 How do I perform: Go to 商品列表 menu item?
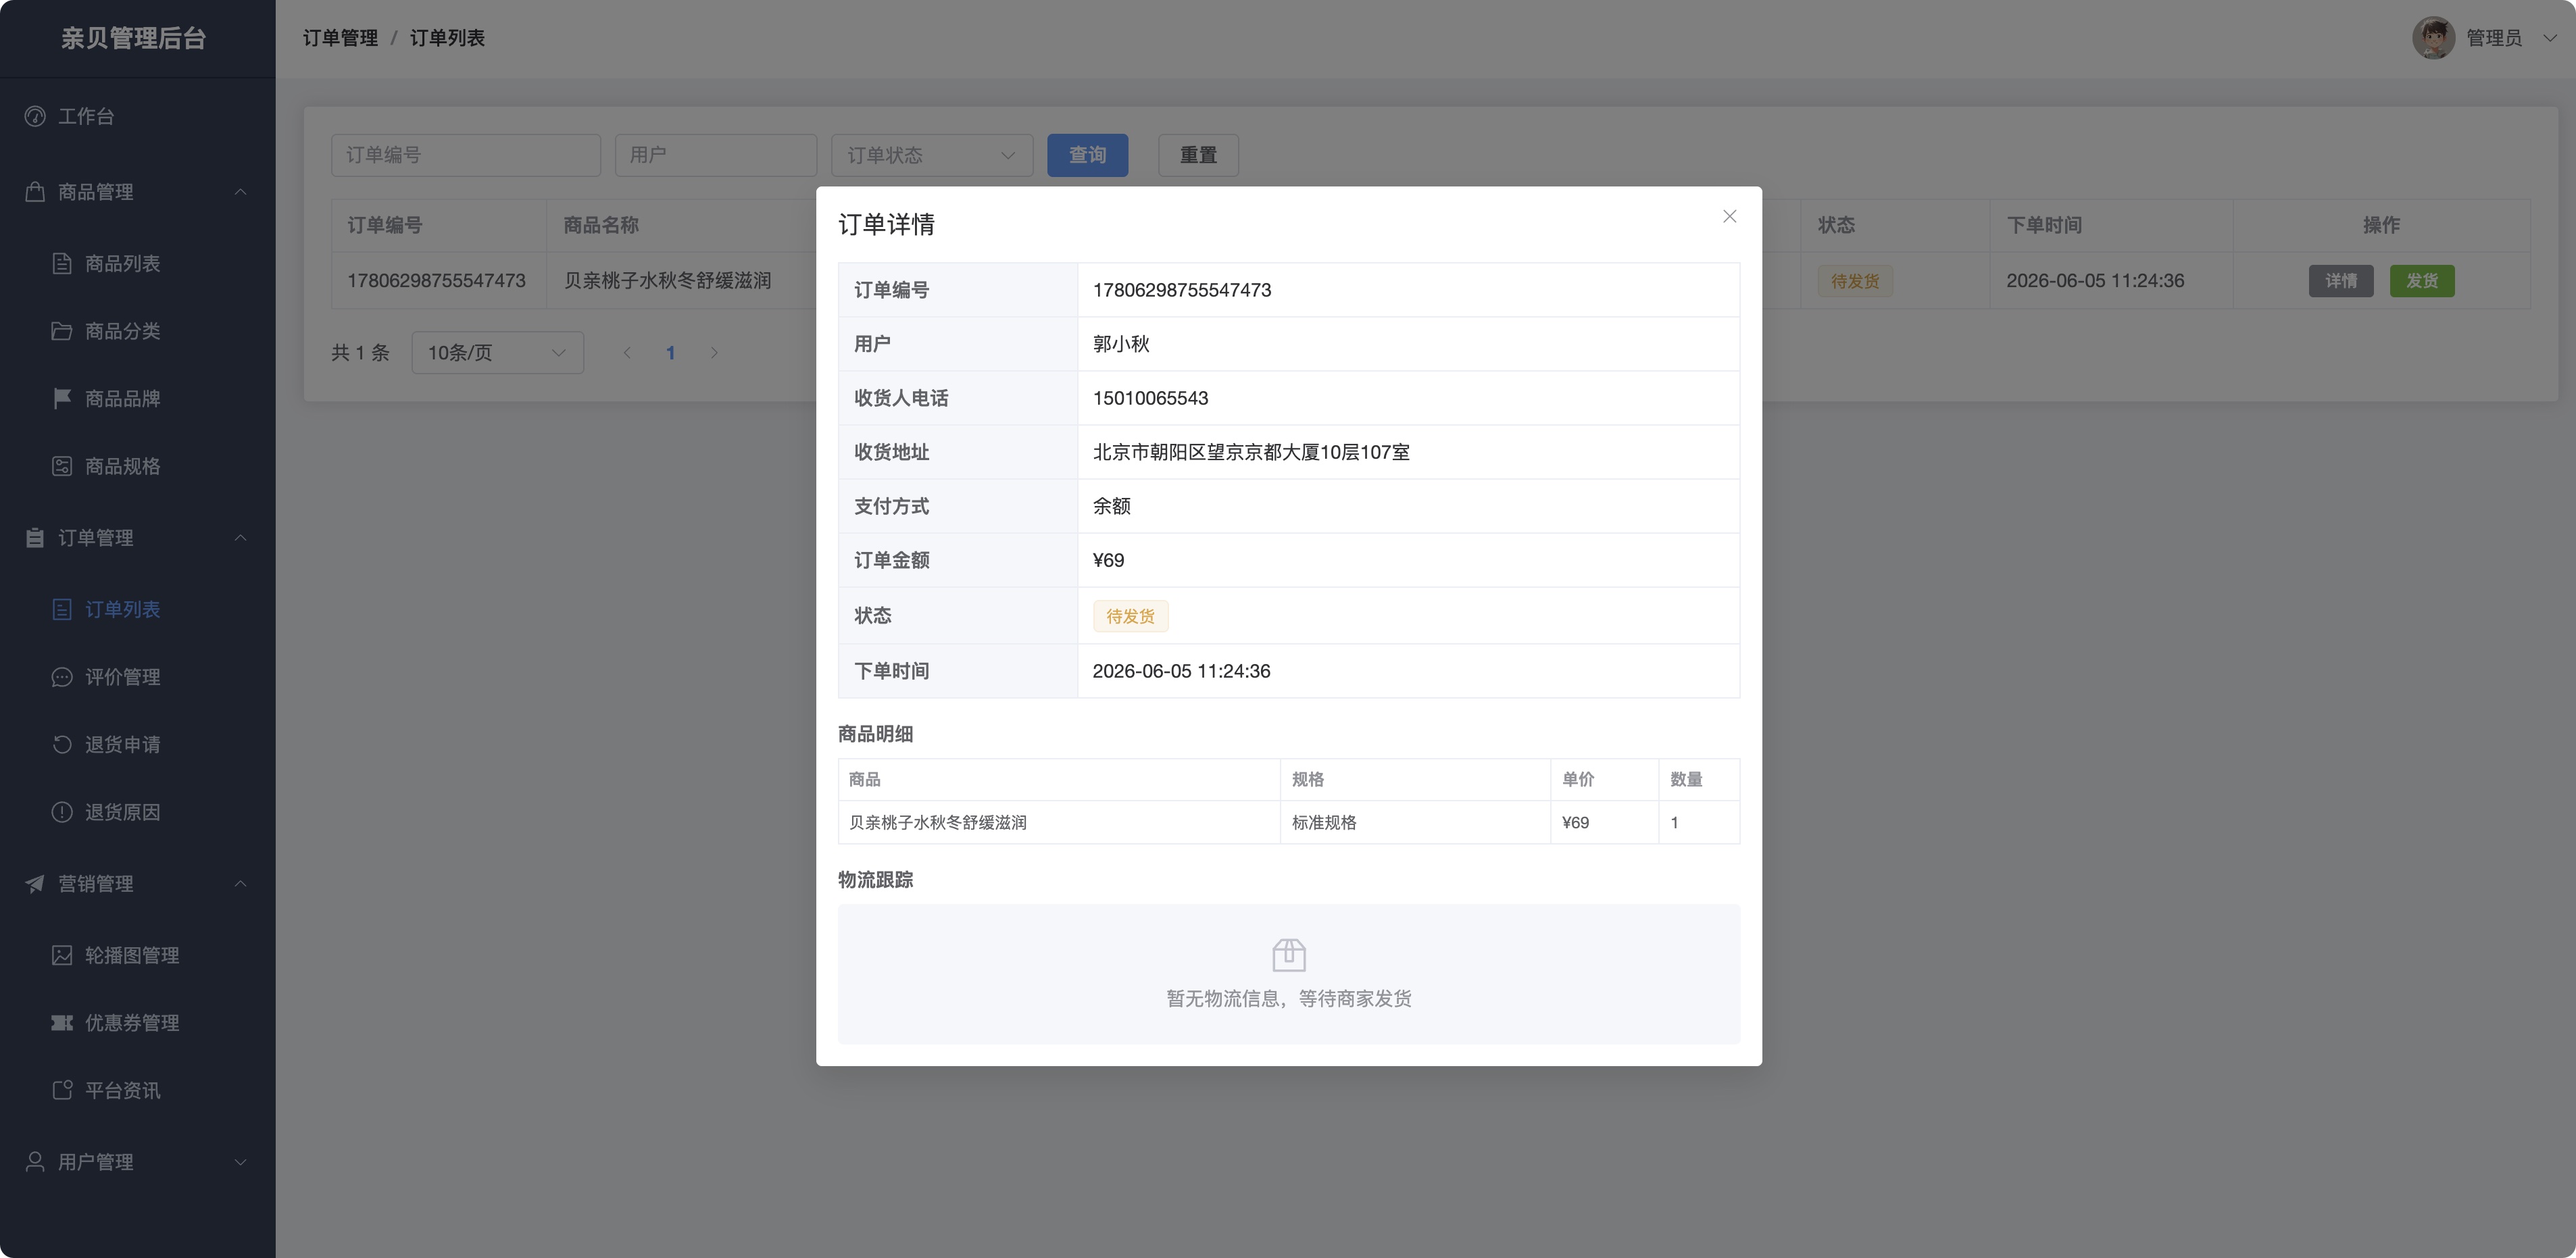[x=137, y=263]
